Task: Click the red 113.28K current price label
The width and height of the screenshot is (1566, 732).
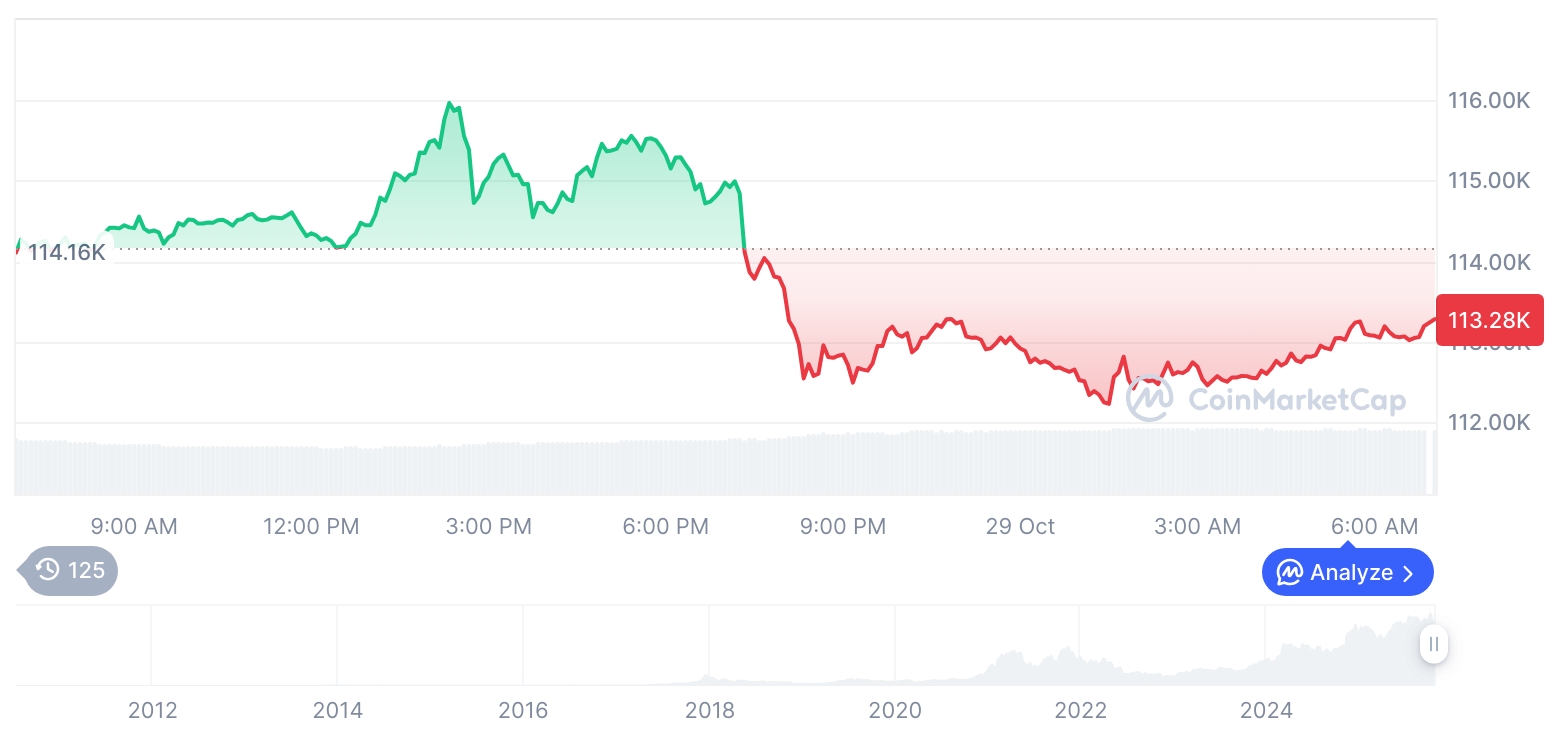Action: click(1488, 320)
